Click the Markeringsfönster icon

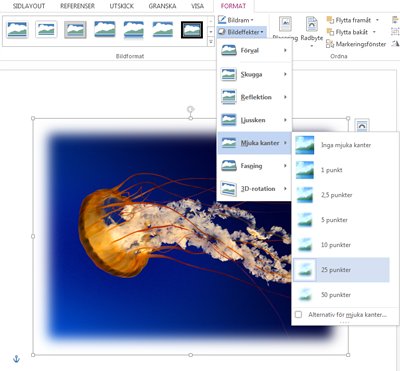330,44
